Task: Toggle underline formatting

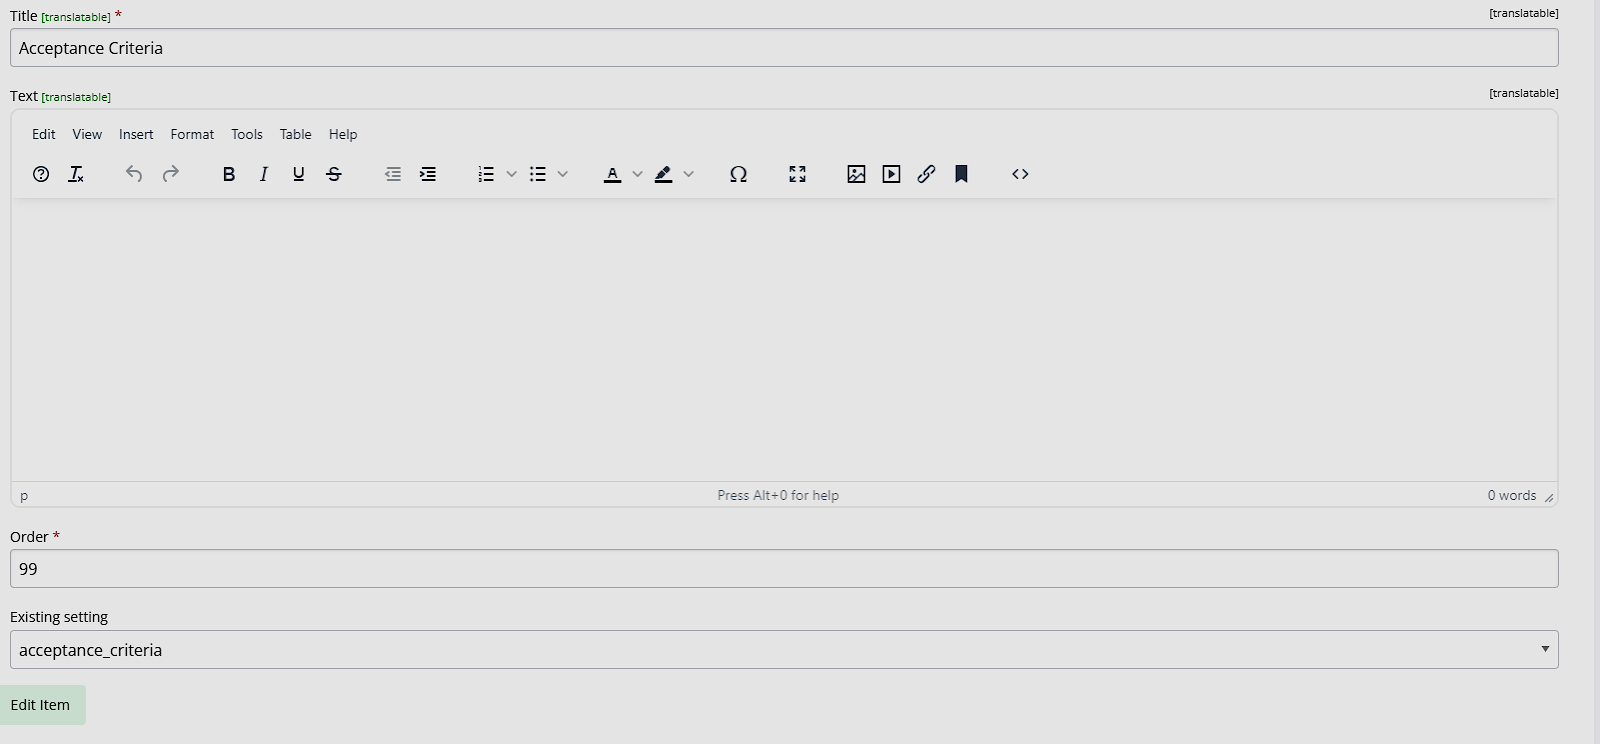Action: pyautogui.click(x=299, y=174)
